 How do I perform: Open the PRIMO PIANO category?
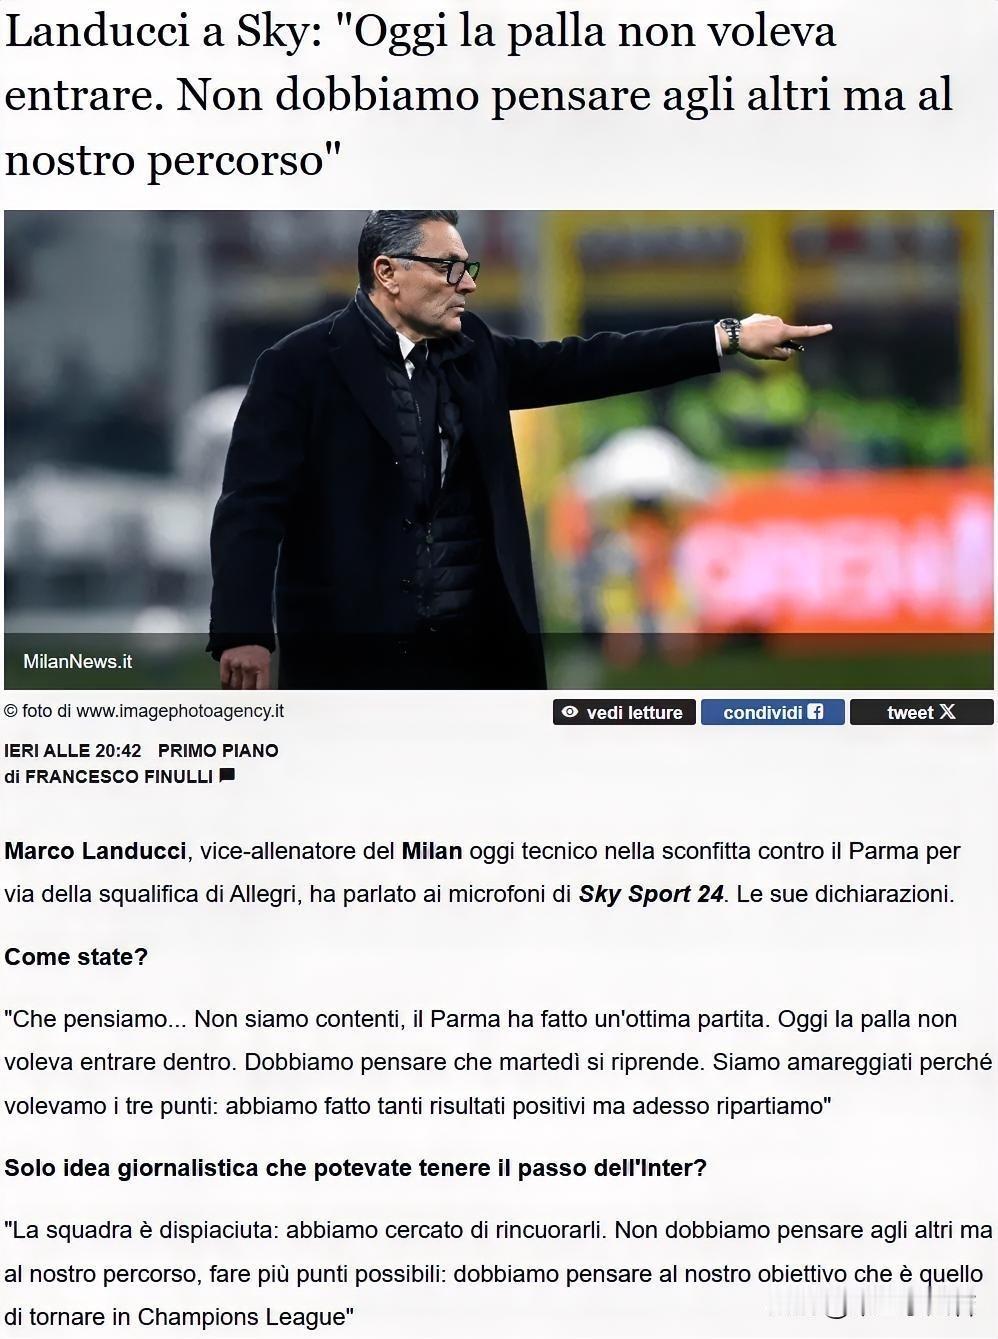pyautogui.click(x=218, y=750)
